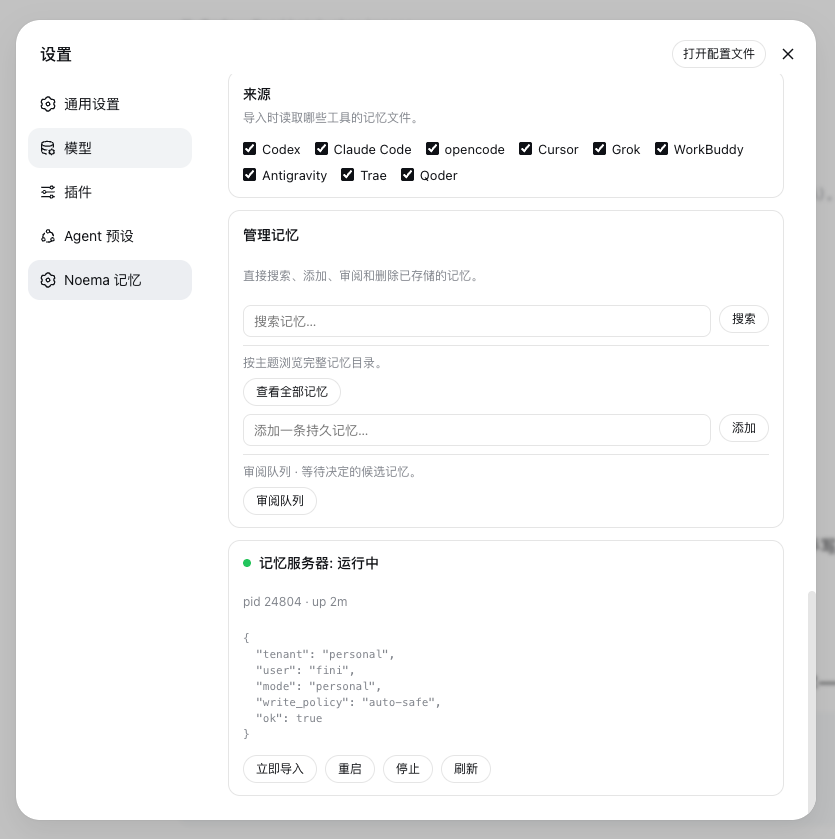Click the database icon beside 模型
835x839 pixels.
tap(48, 148)
